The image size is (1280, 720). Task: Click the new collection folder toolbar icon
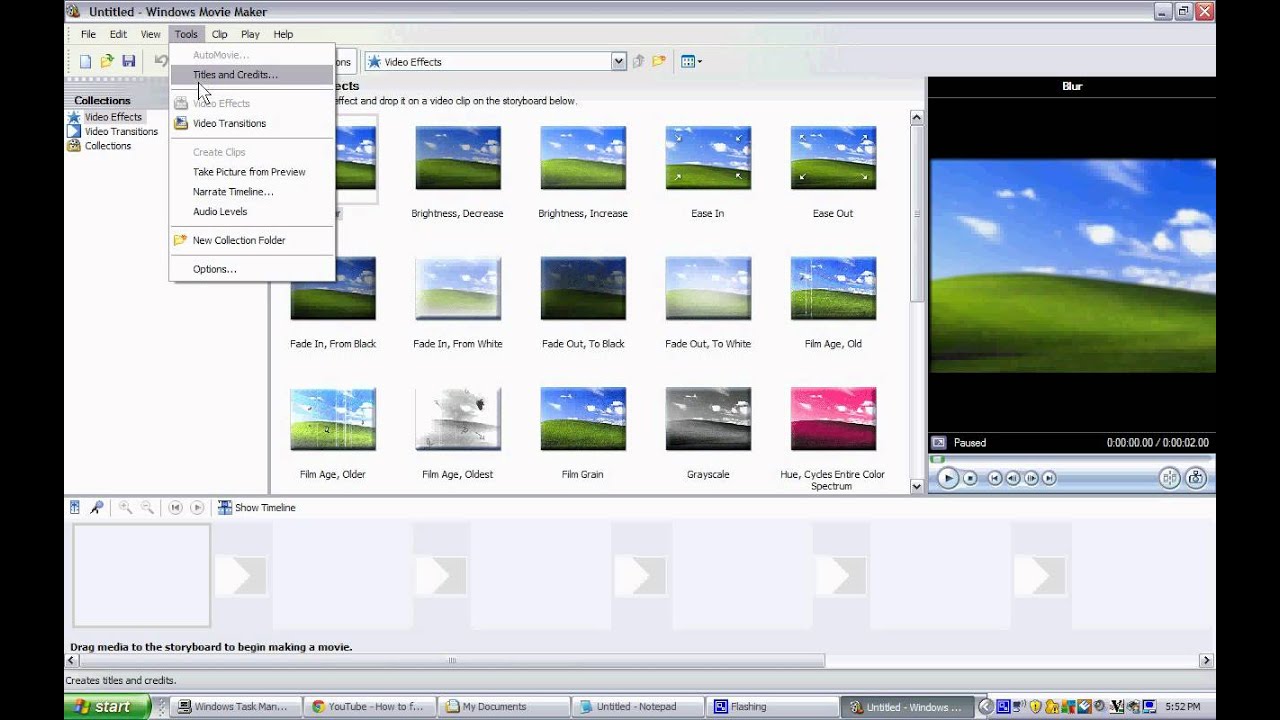coord(659,62)
